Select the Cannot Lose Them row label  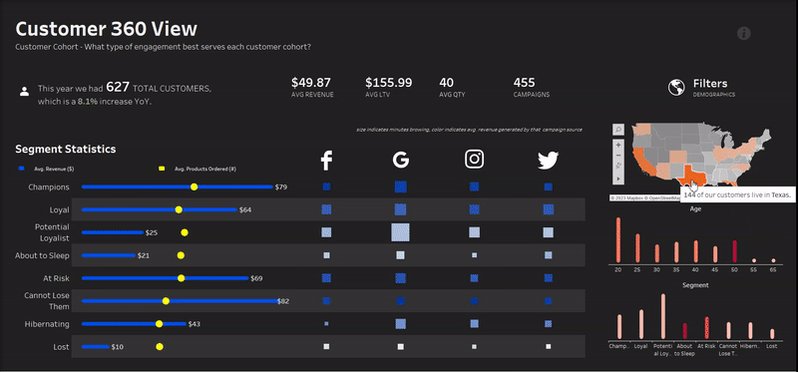[47, 301]
